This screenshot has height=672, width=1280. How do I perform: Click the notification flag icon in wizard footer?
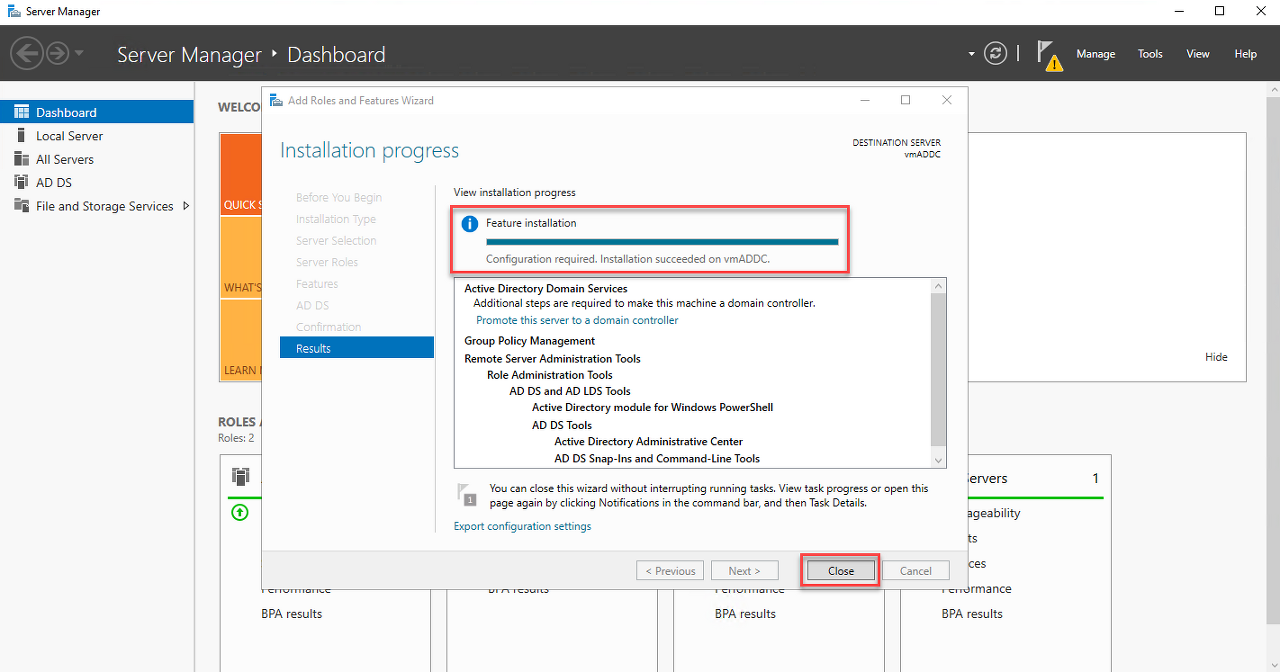(467, 493)
